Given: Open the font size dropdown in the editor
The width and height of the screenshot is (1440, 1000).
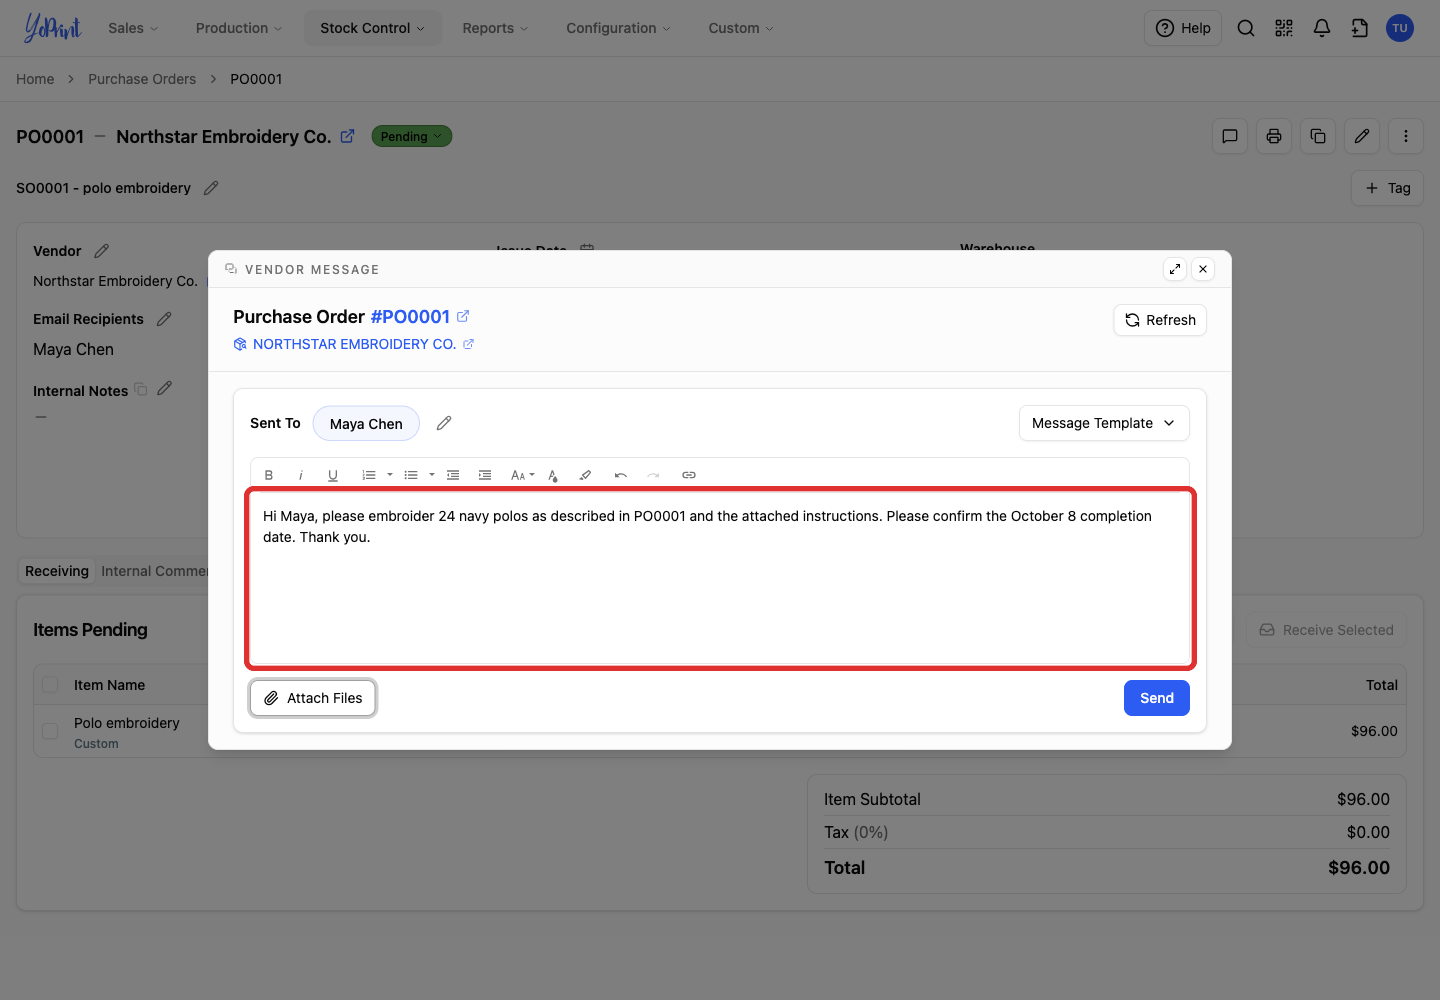Looking at the screenshot, I should tap(522, 475).
